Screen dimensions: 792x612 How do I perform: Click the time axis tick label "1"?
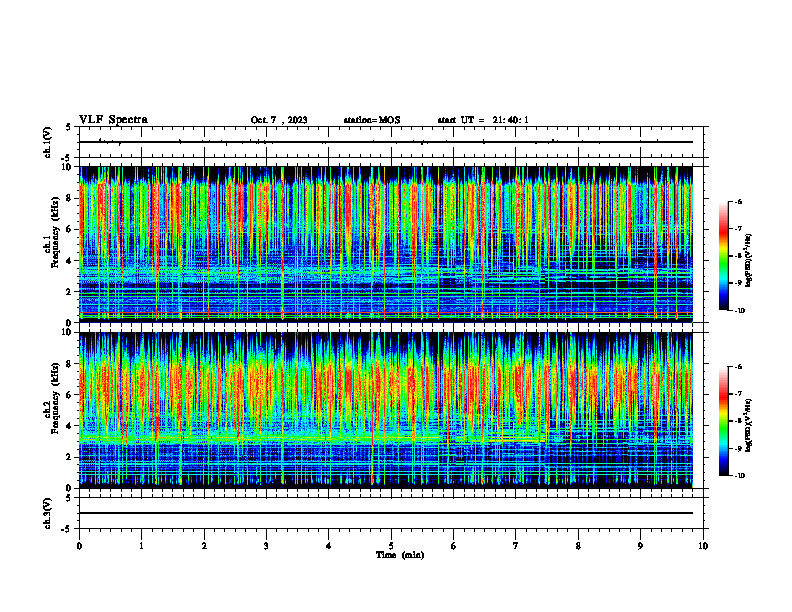click(141, 546)
